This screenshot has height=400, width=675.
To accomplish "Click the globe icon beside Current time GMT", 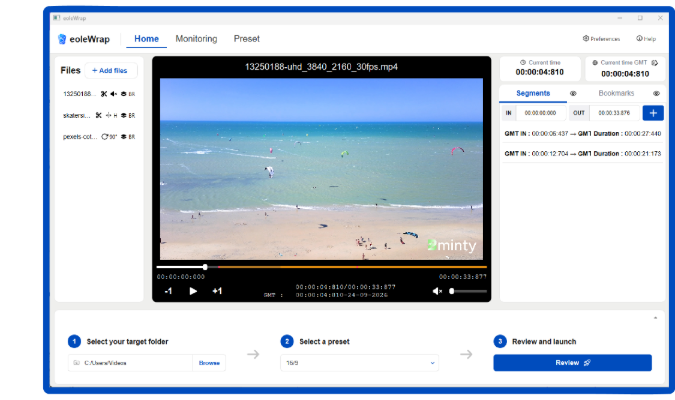I will tap(595, 63).
